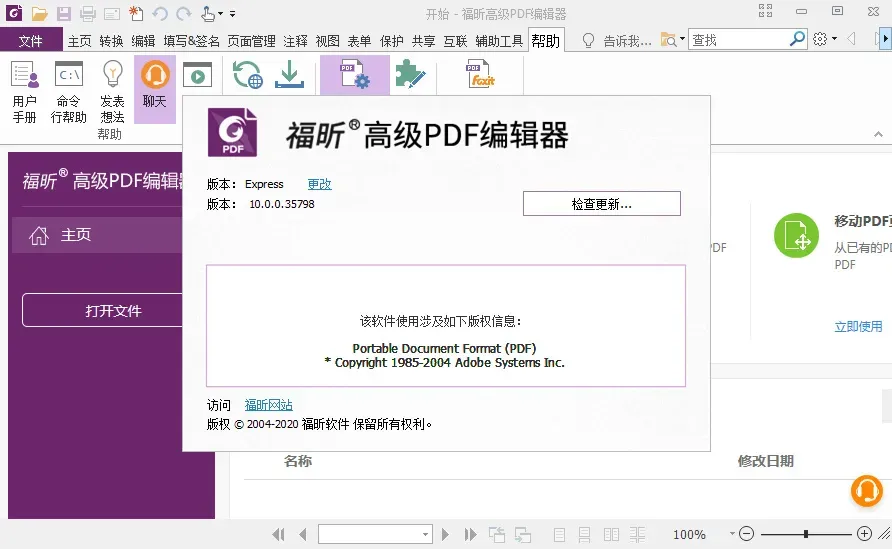Enable facing pages view mode
Image resolution: width=892 pixels, height=549 pixels.
(x=612, y=534)
